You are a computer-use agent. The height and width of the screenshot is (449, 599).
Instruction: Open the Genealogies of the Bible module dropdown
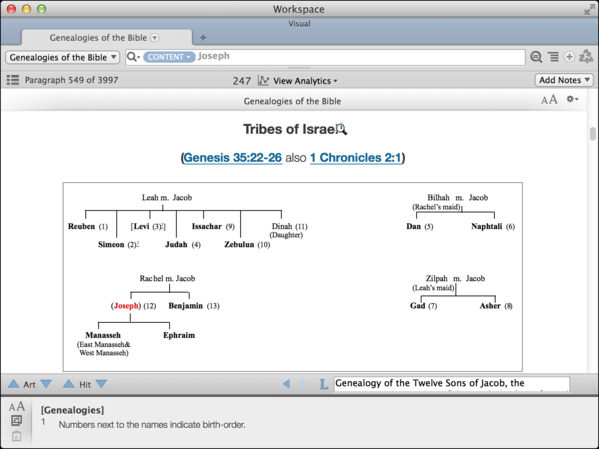click(63, 57)
